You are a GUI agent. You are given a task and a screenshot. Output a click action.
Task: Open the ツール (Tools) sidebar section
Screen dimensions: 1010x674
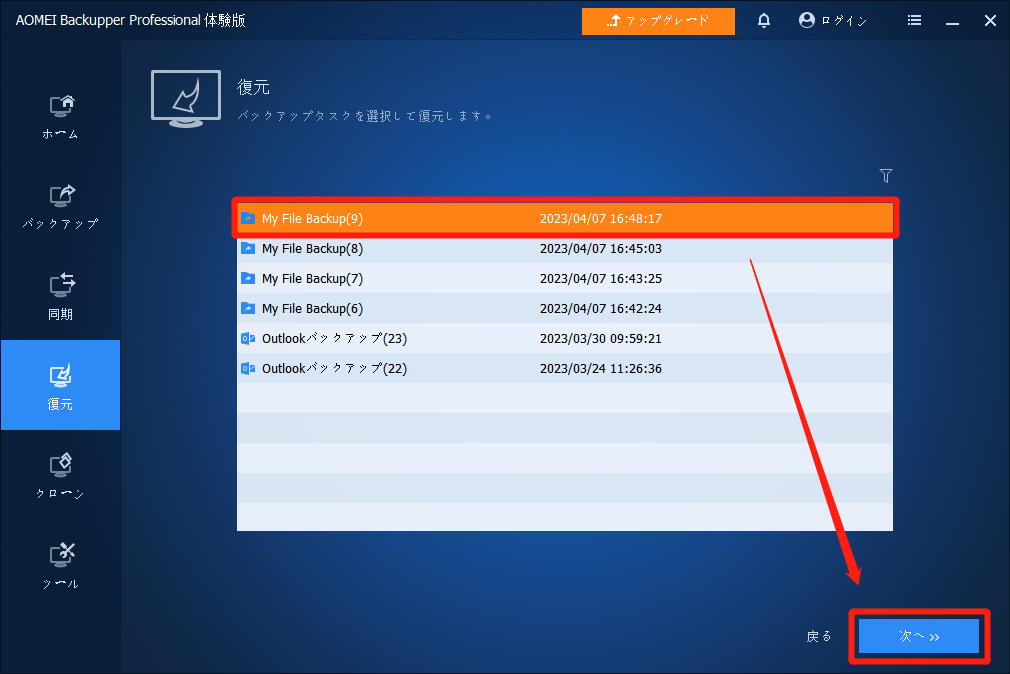[61, 566]
